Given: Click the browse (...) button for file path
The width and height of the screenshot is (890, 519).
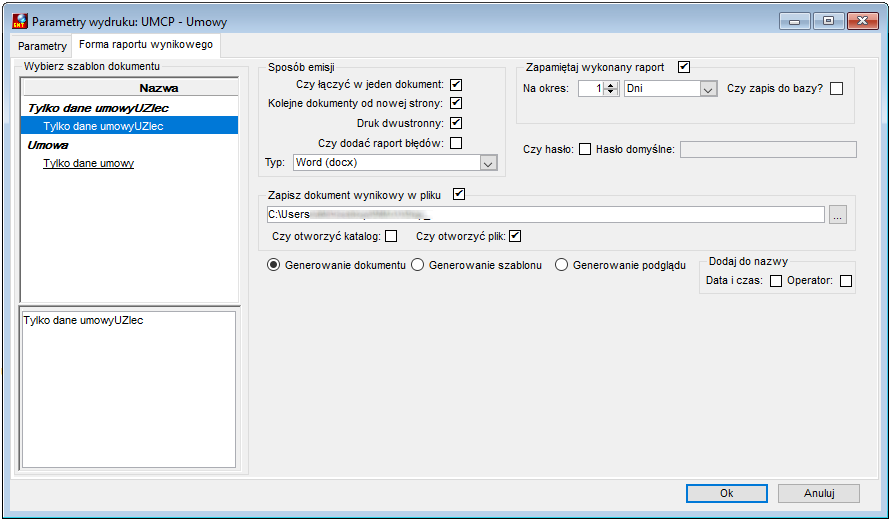Looking at the screenshot, I should coord(838,215).
